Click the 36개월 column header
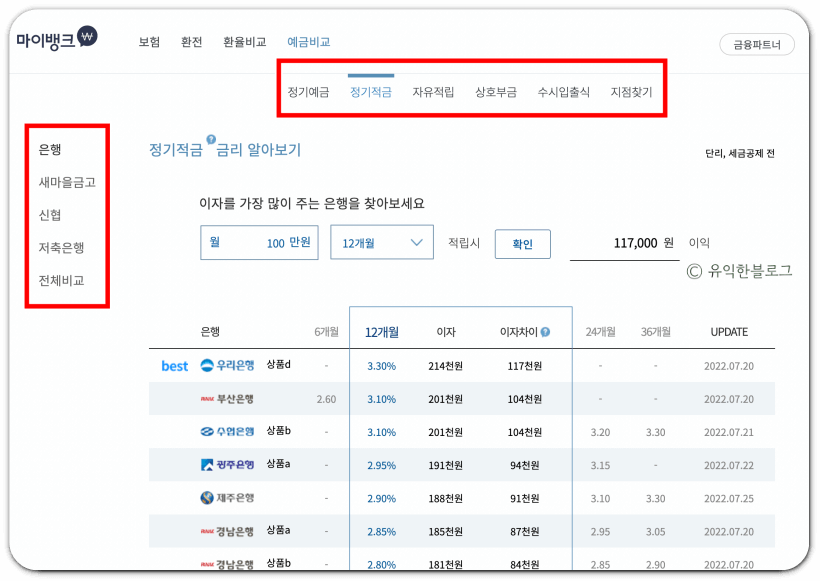 click(x=656, y=332)
